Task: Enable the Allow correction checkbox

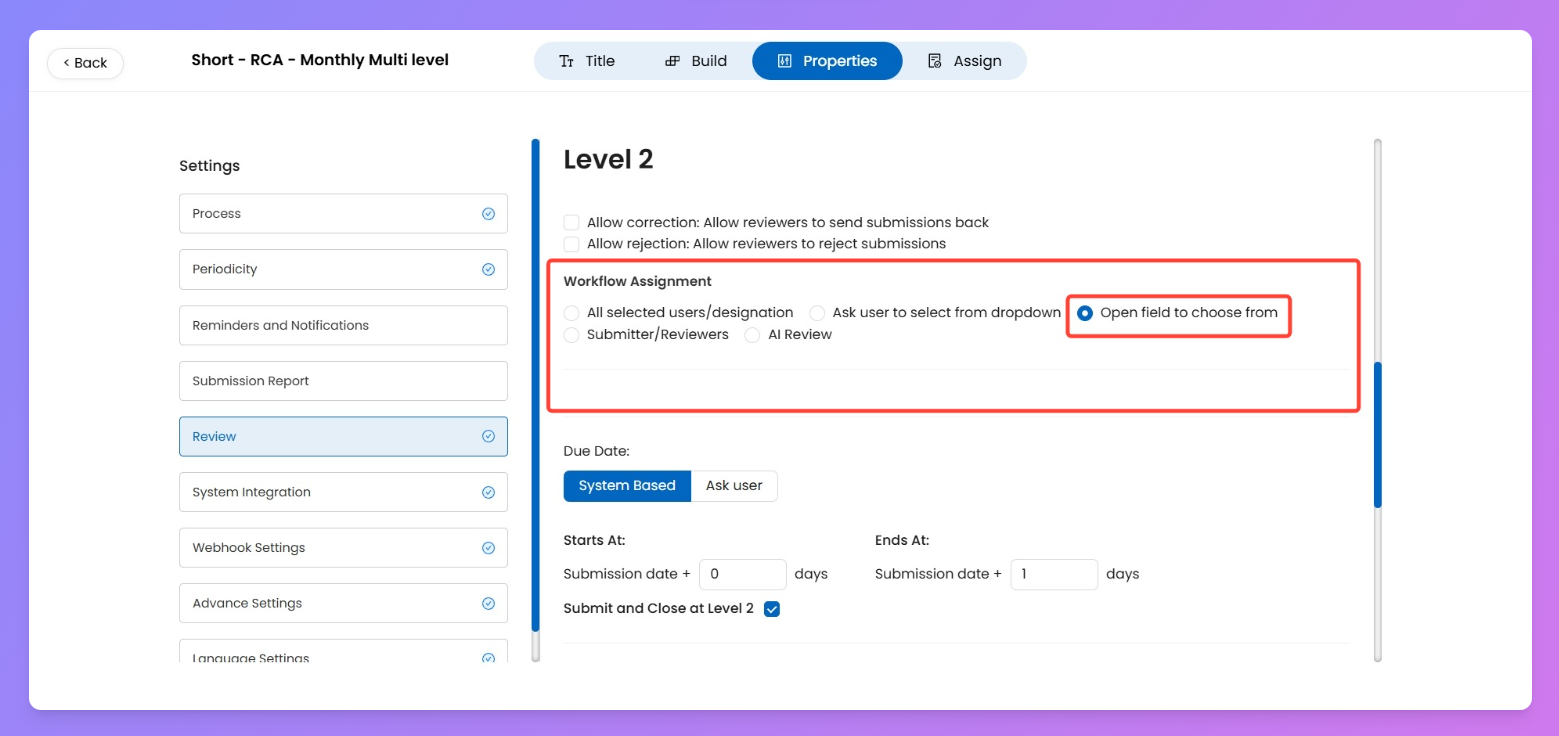Action: (x=572, y=222)
